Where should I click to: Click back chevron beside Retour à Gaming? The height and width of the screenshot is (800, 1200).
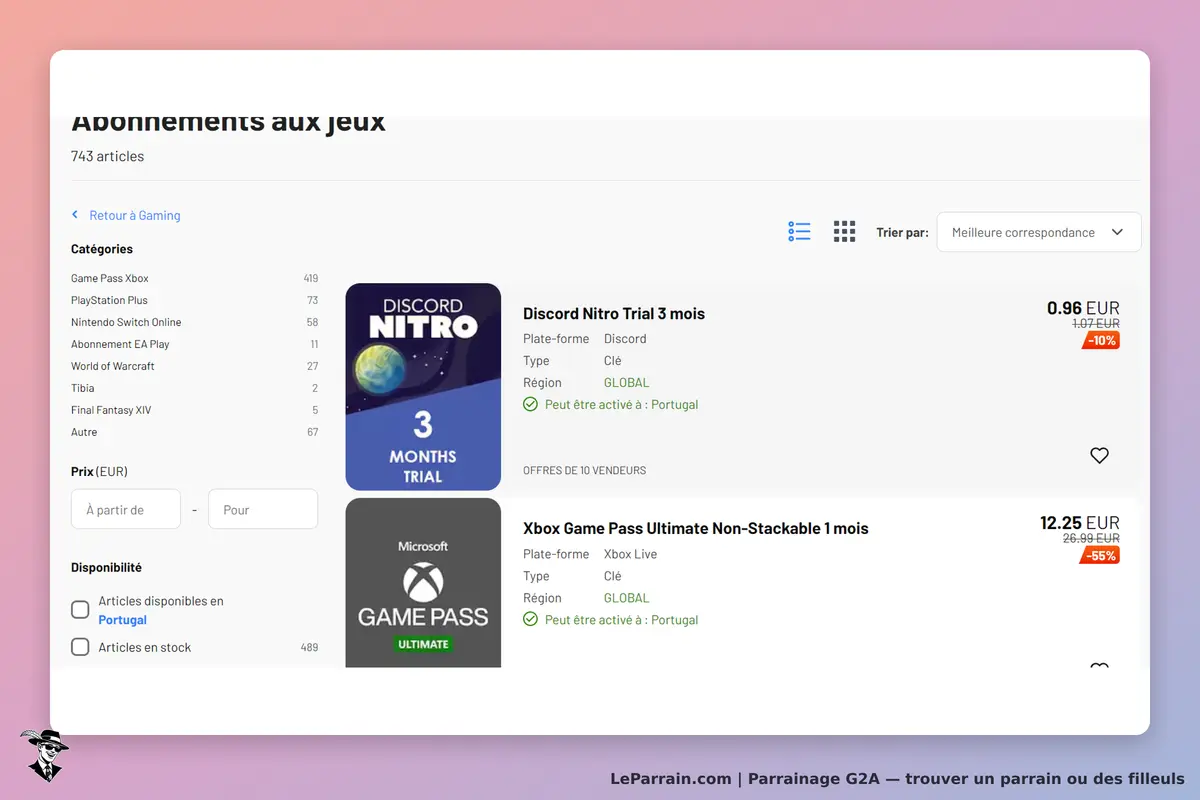tap(75, 215)
